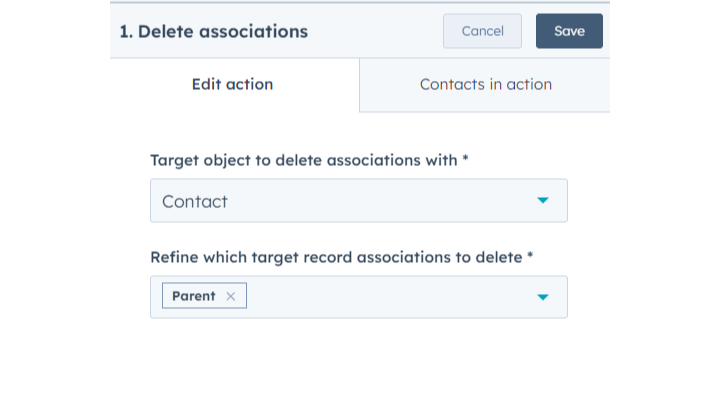The image size is (720, 405).
Task: Cancel editing the Delete associations action
Action: (482, 31)
